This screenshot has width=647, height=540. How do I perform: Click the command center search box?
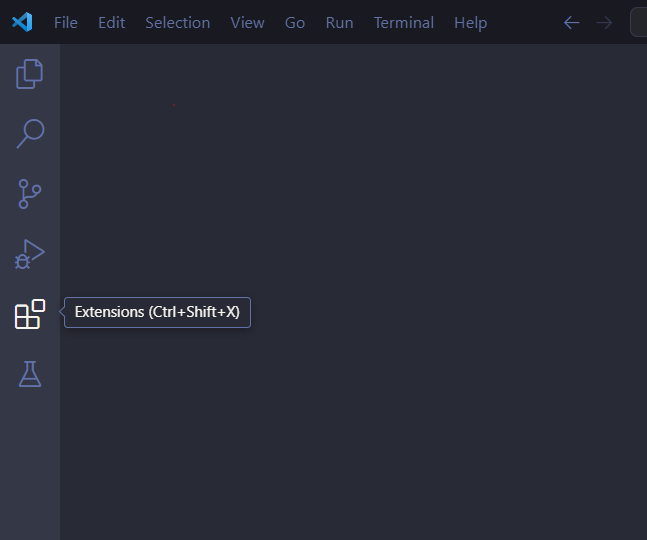638,22
